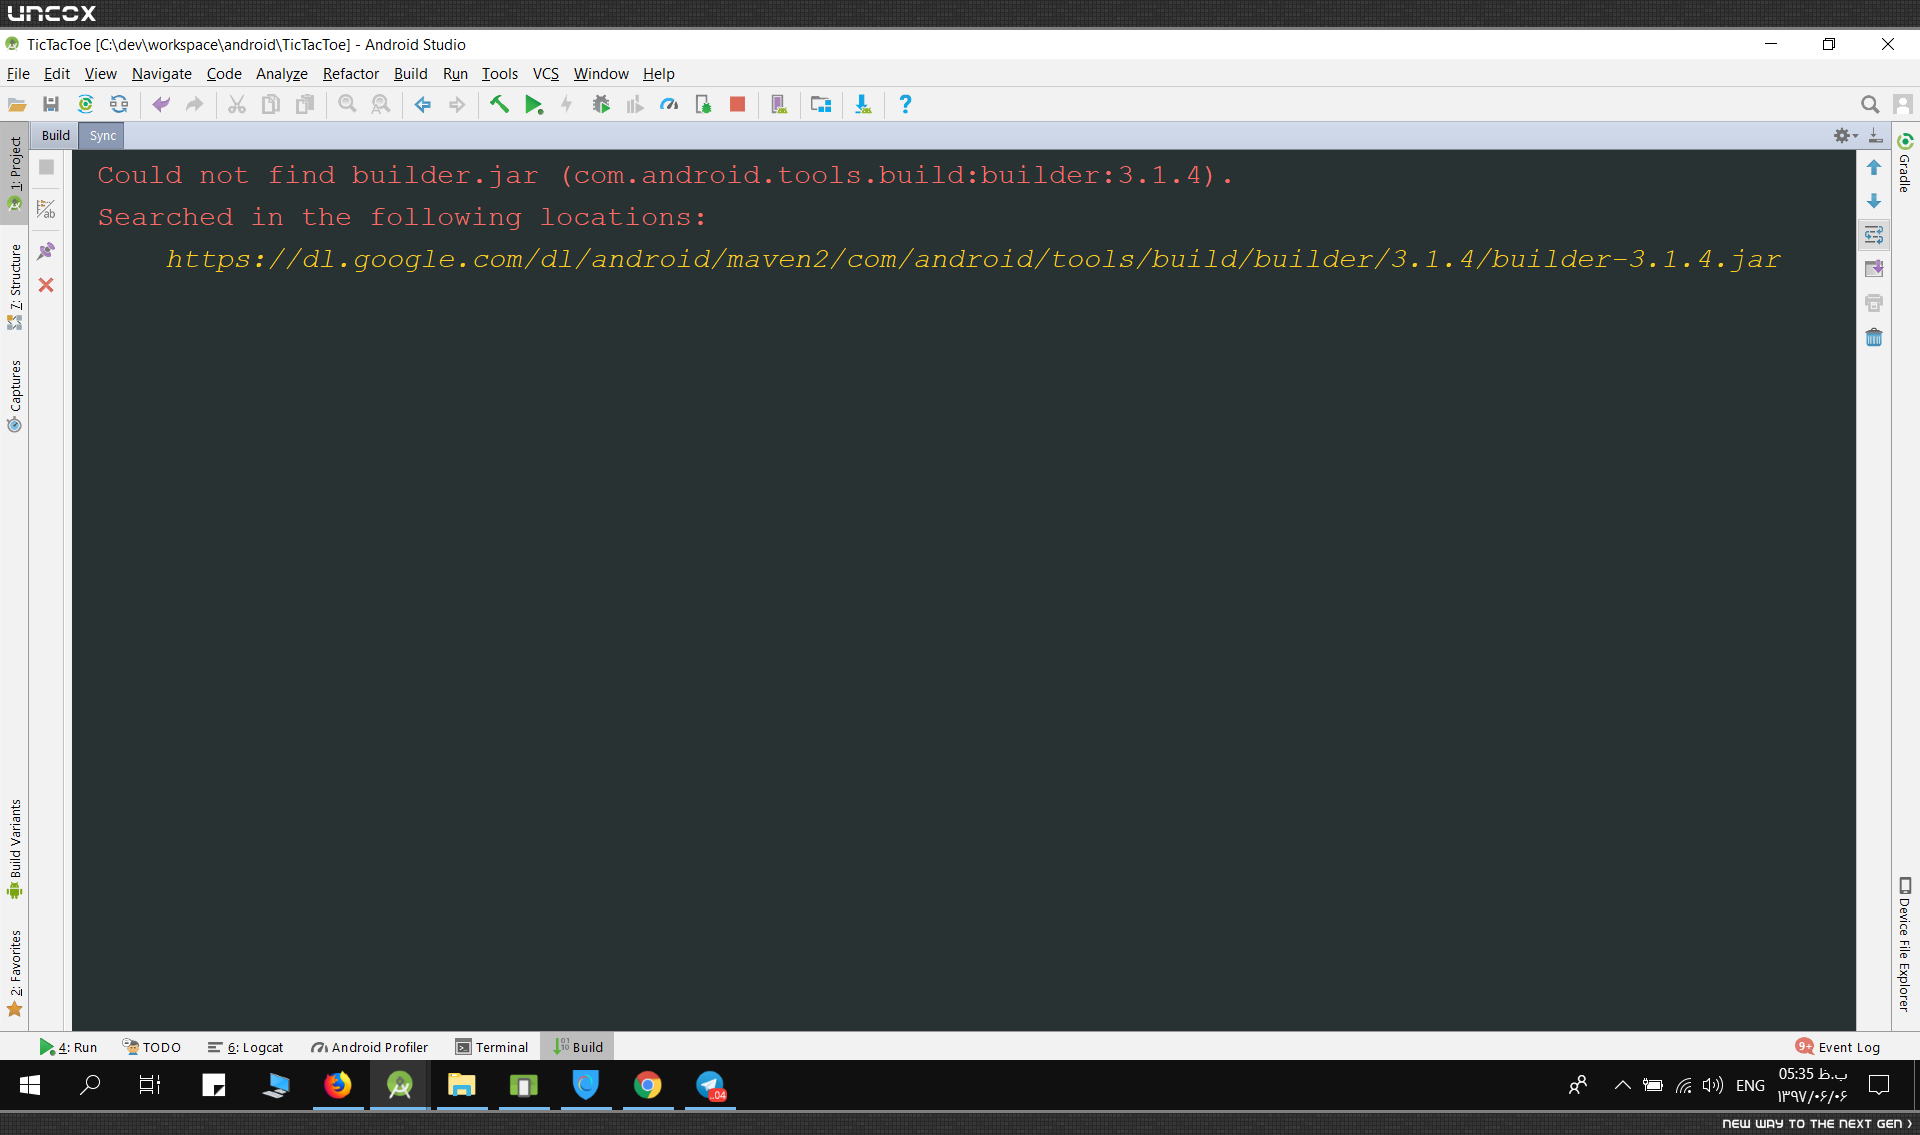The image size is (1920, 1135).
Task: Open the Project side panel
Action: click(x=15, y=172)
